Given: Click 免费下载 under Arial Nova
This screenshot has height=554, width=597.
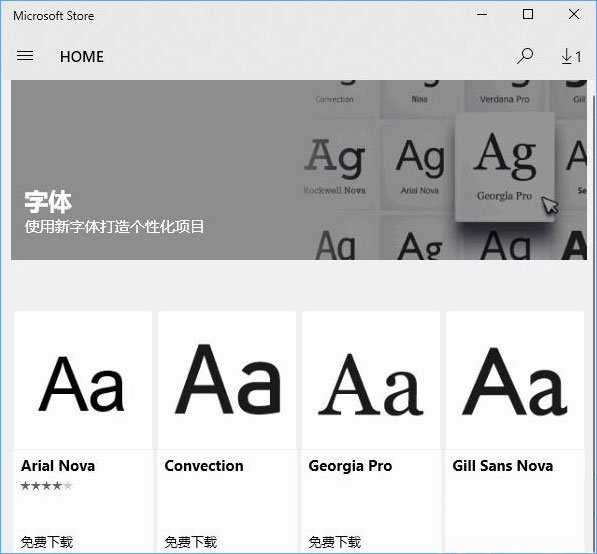Looking at the screenshot, I should click(x=46, y=542).
